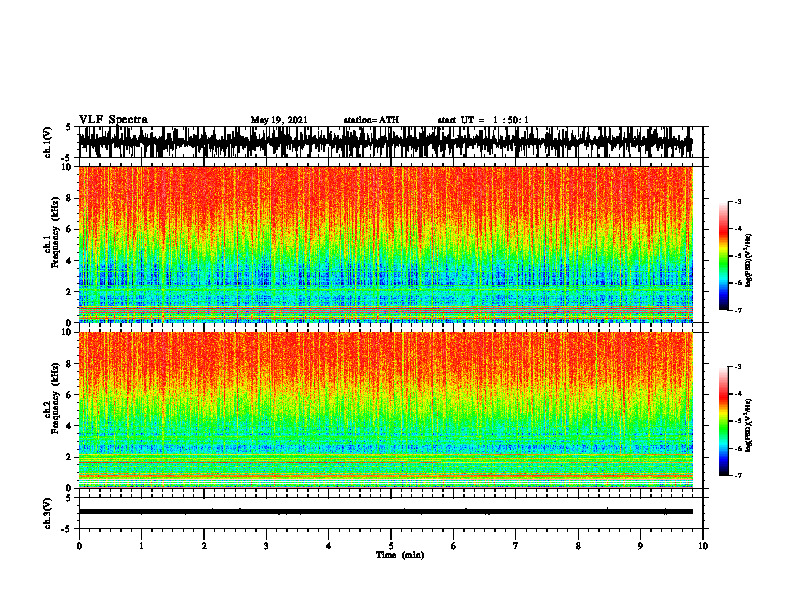Click the "VLF Spectra" plot title

tap(113, 120)
